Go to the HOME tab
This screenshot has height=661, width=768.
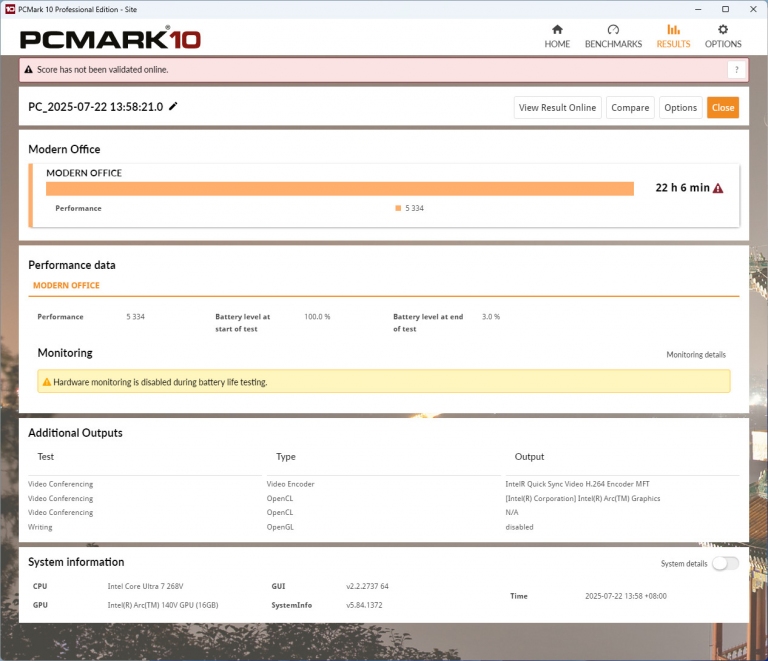point(557,37)
